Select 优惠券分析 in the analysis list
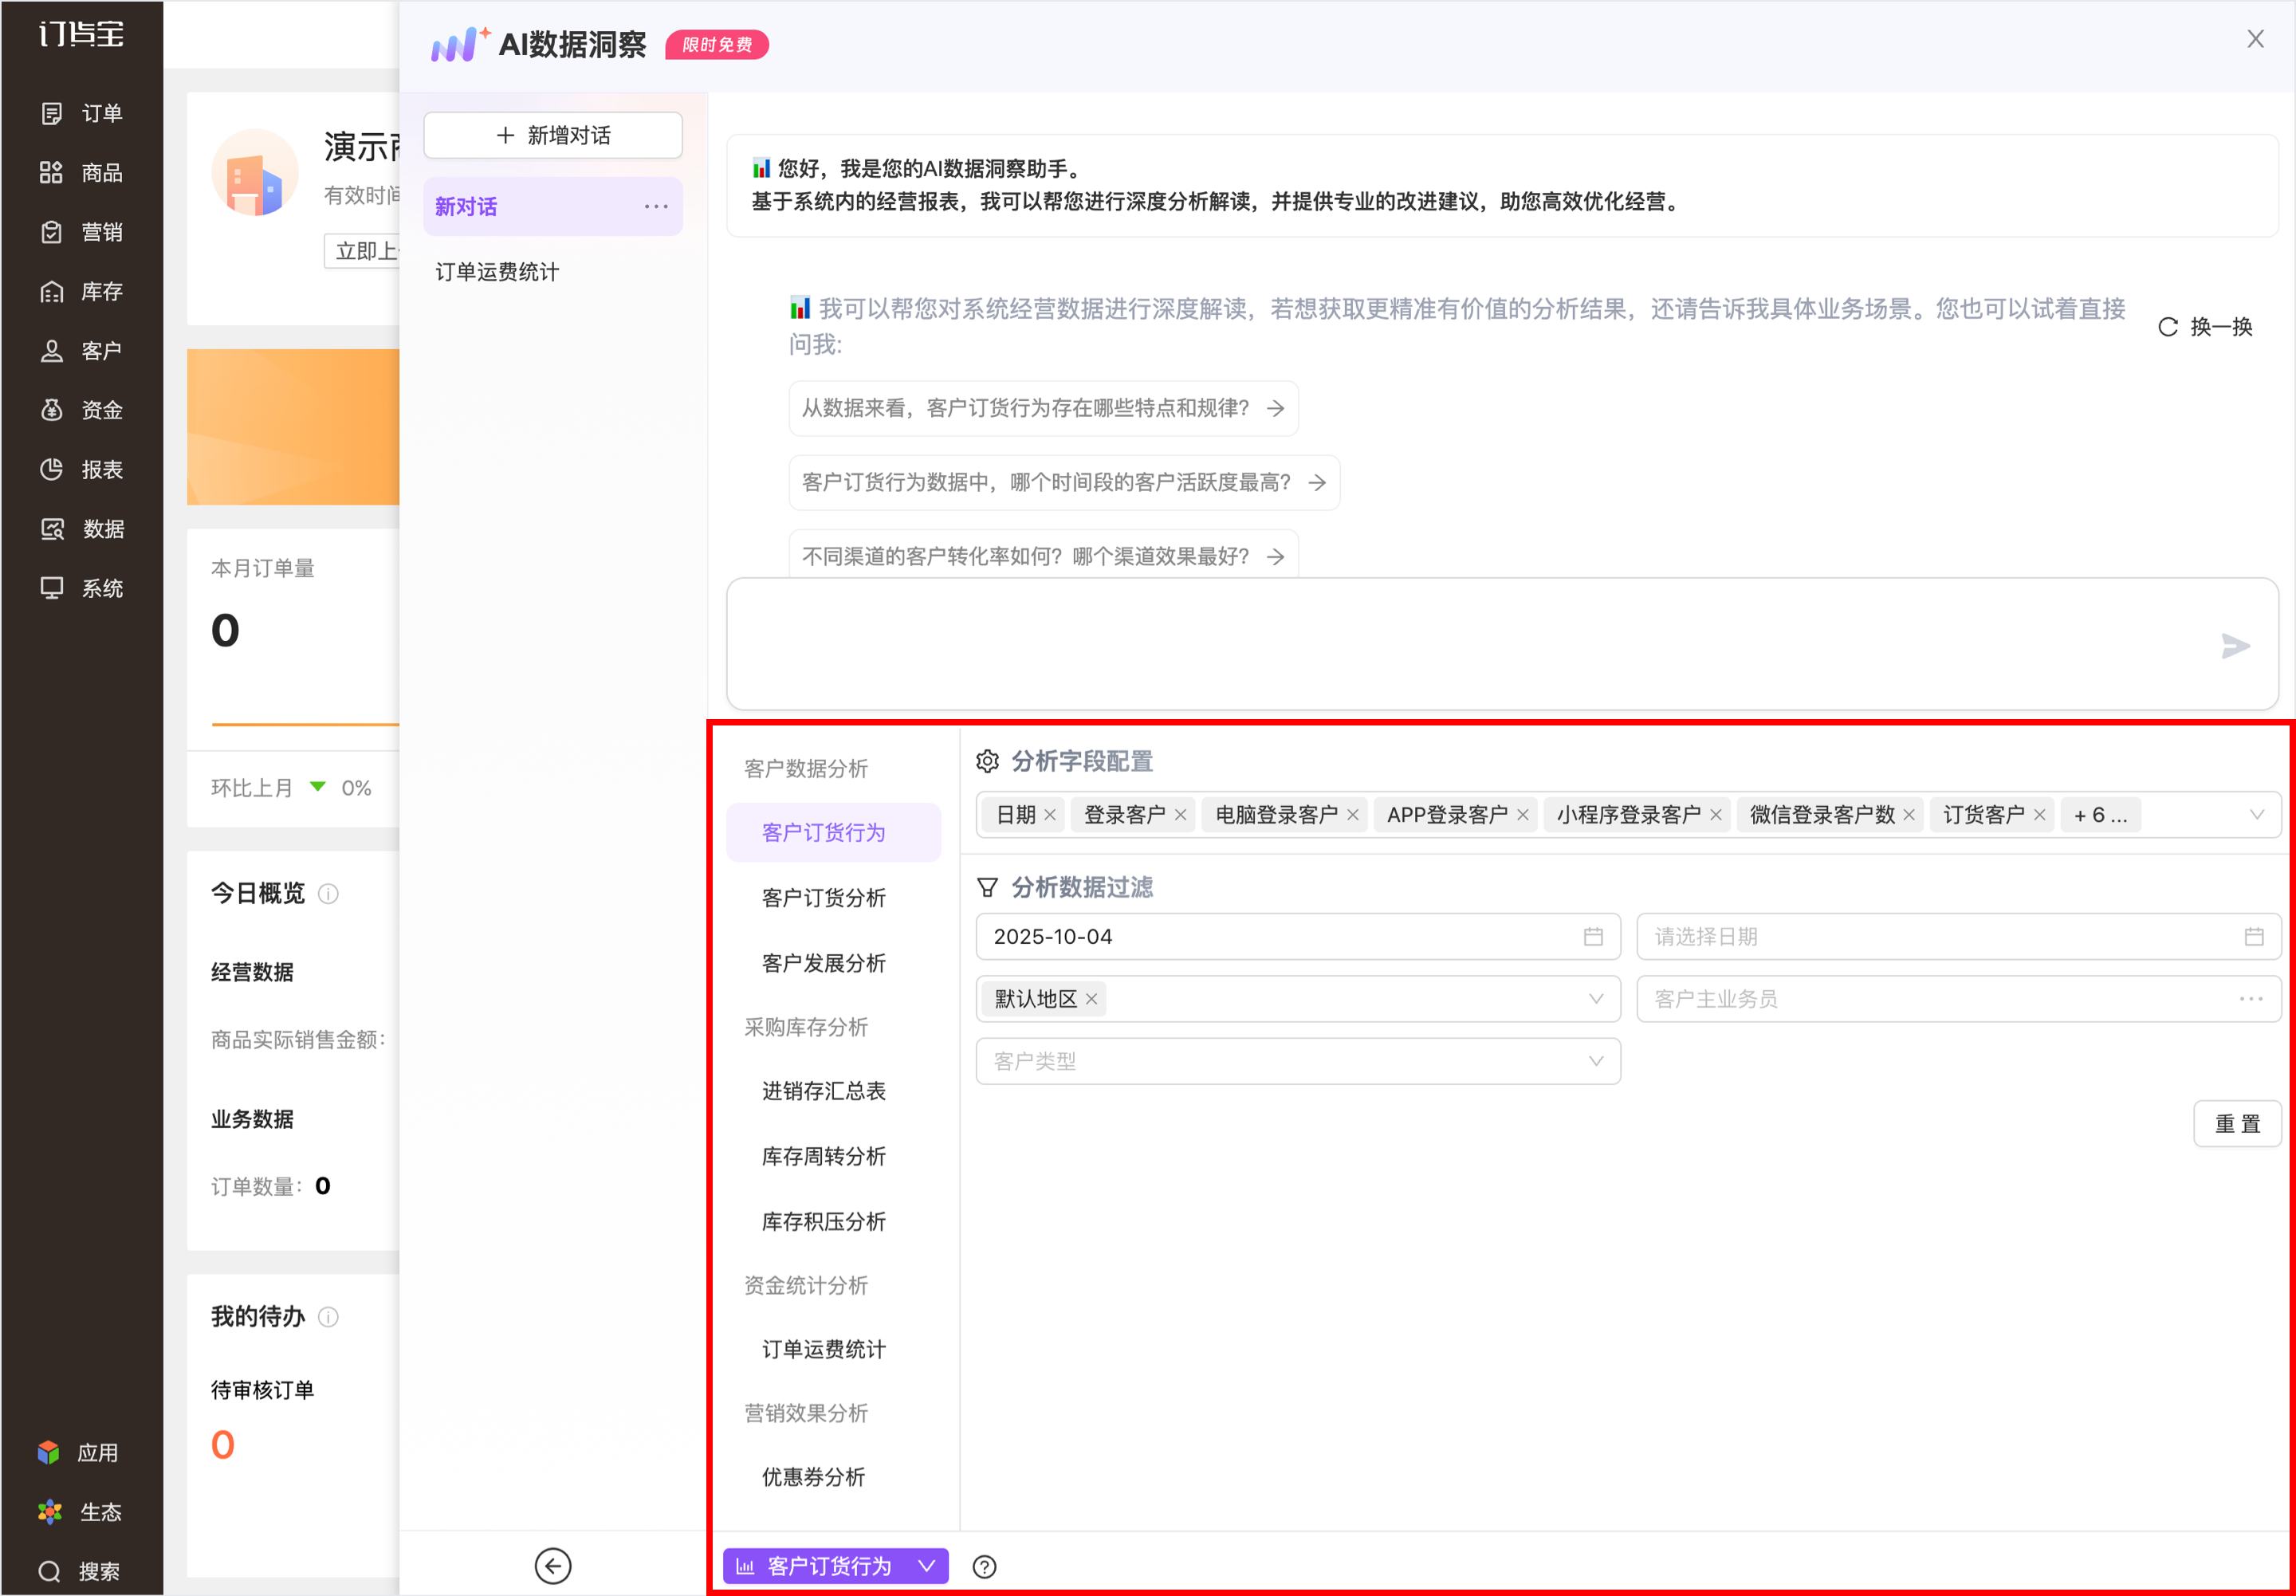The width and height of the screenshot is (2296, 1596). tap(813, 1476)
